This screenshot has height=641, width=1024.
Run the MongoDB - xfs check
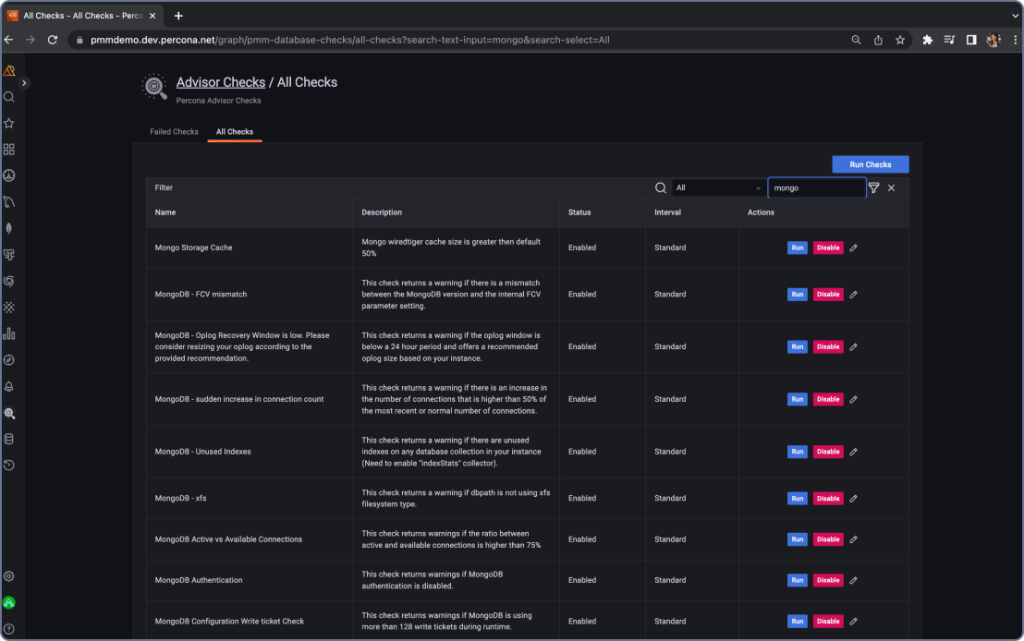797,499
